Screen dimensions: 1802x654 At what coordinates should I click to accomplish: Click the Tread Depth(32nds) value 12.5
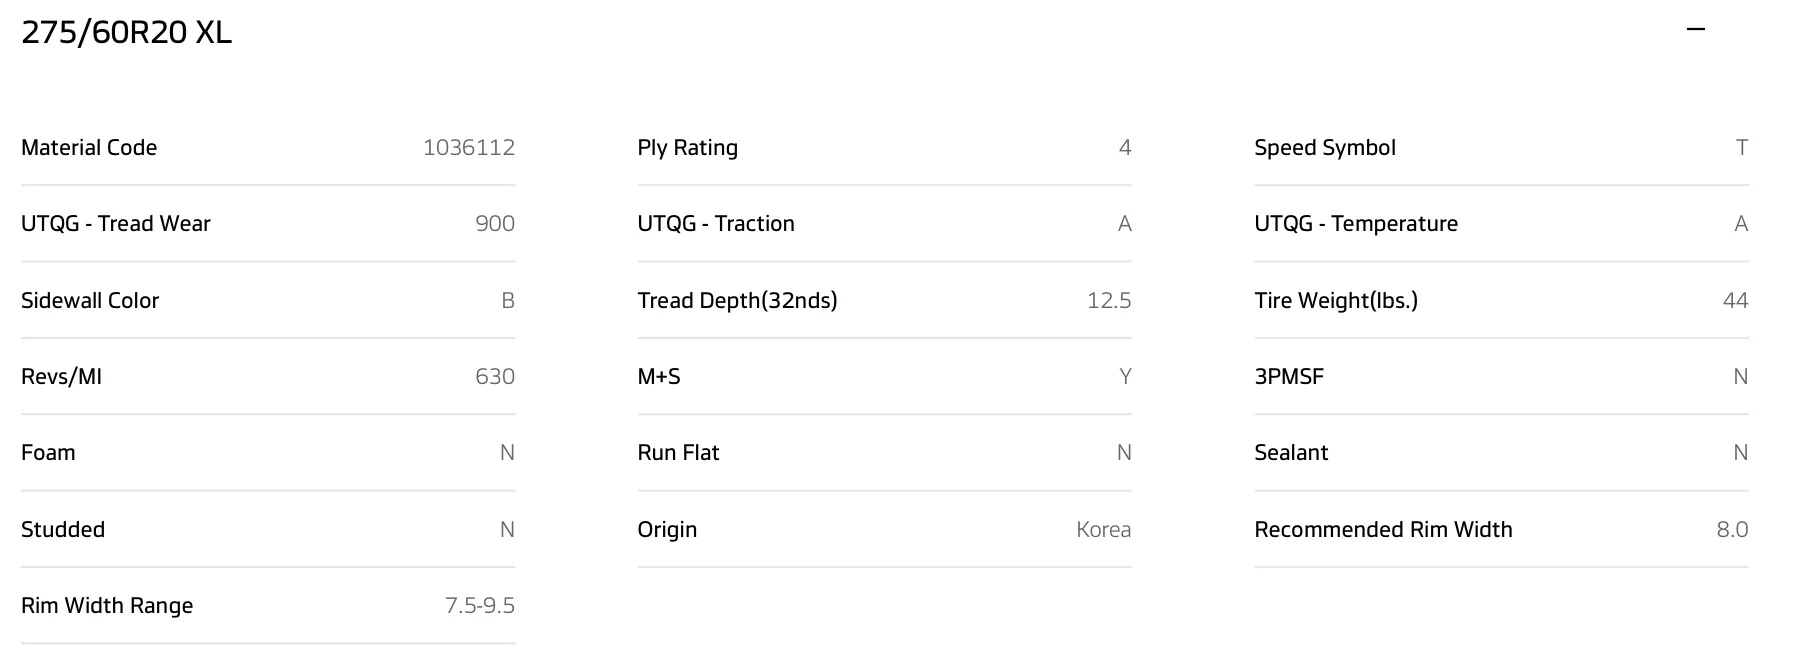pyautogui.click(x=1108, y=300)
